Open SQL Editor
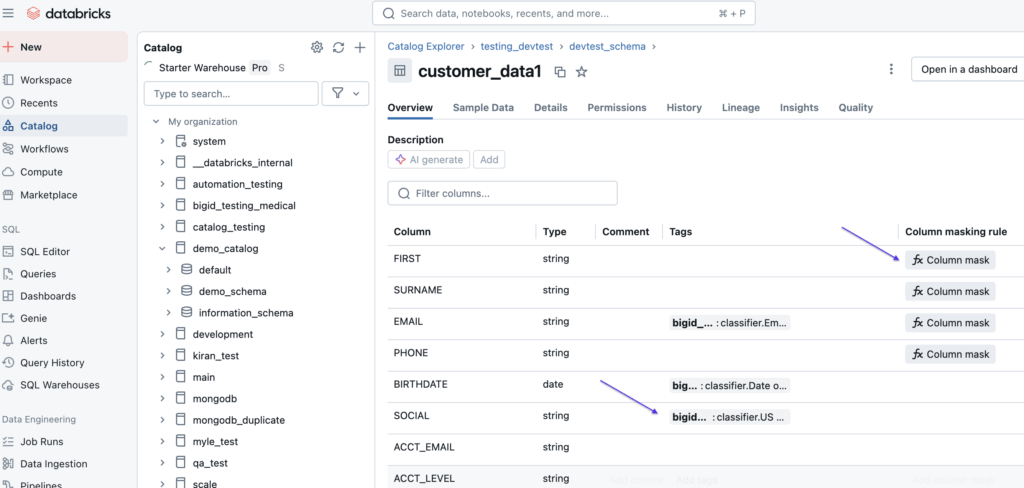1024x488 pixels. [x=44, y=252]
